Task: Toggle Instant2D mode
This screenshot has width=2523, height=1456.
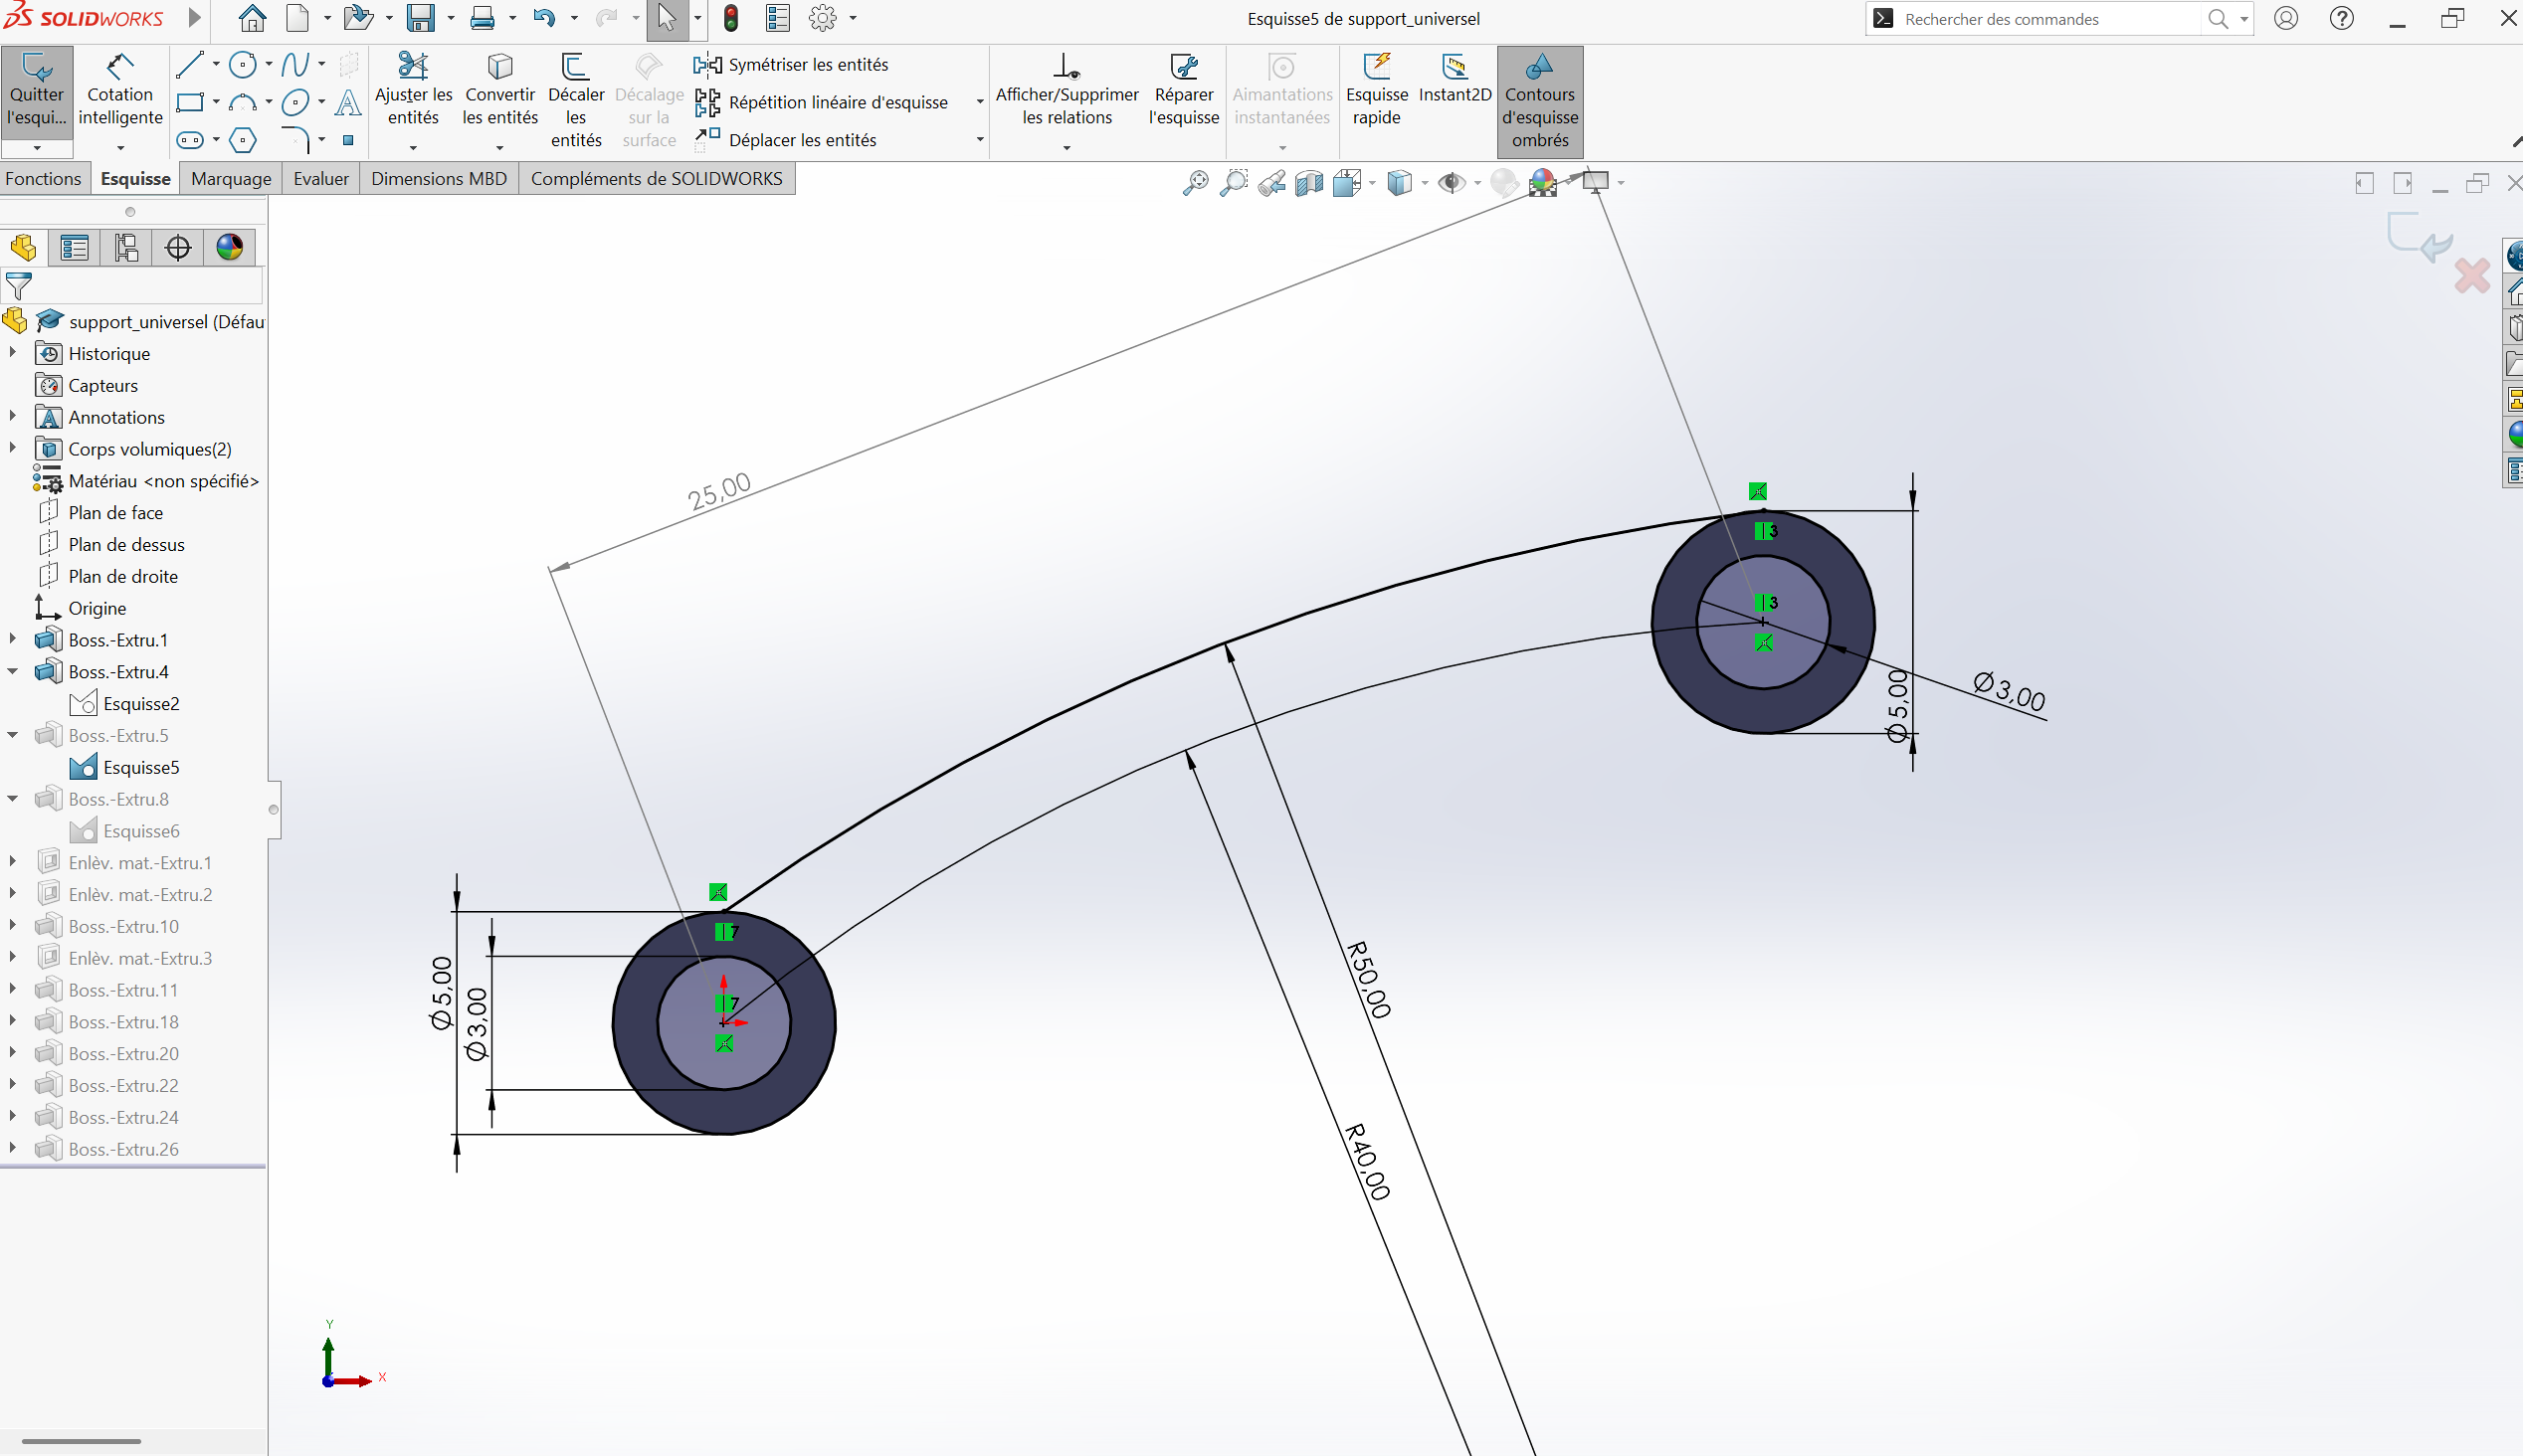Action: pos(1455,80)
